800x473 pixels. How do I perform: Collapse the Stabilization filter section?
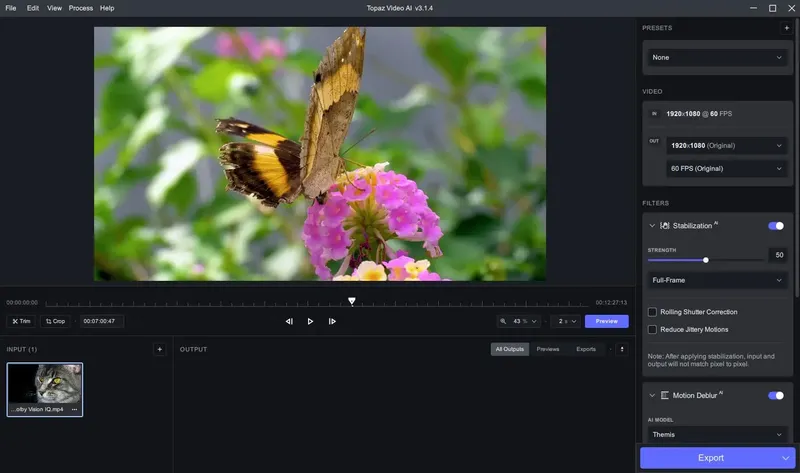[652, 226]
